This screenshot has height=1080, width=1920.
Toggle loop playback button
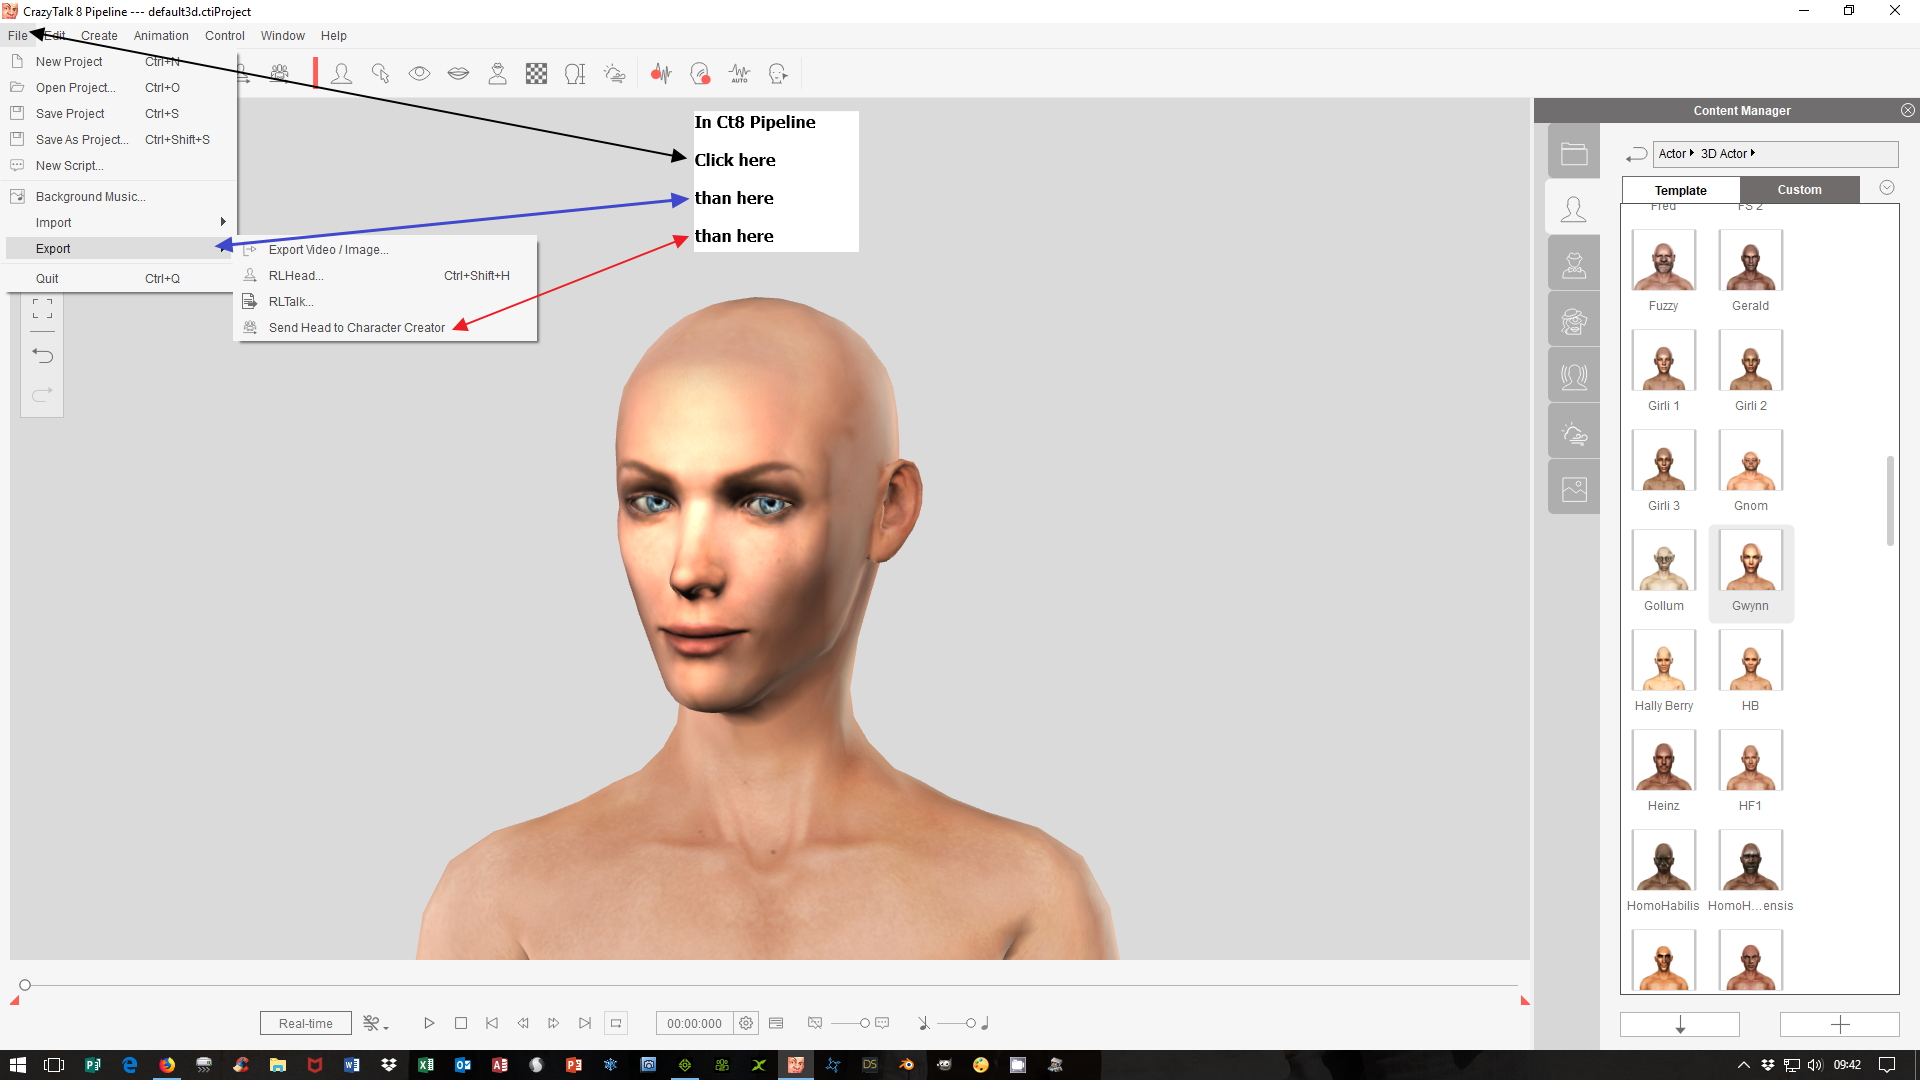pos(616,1023)
